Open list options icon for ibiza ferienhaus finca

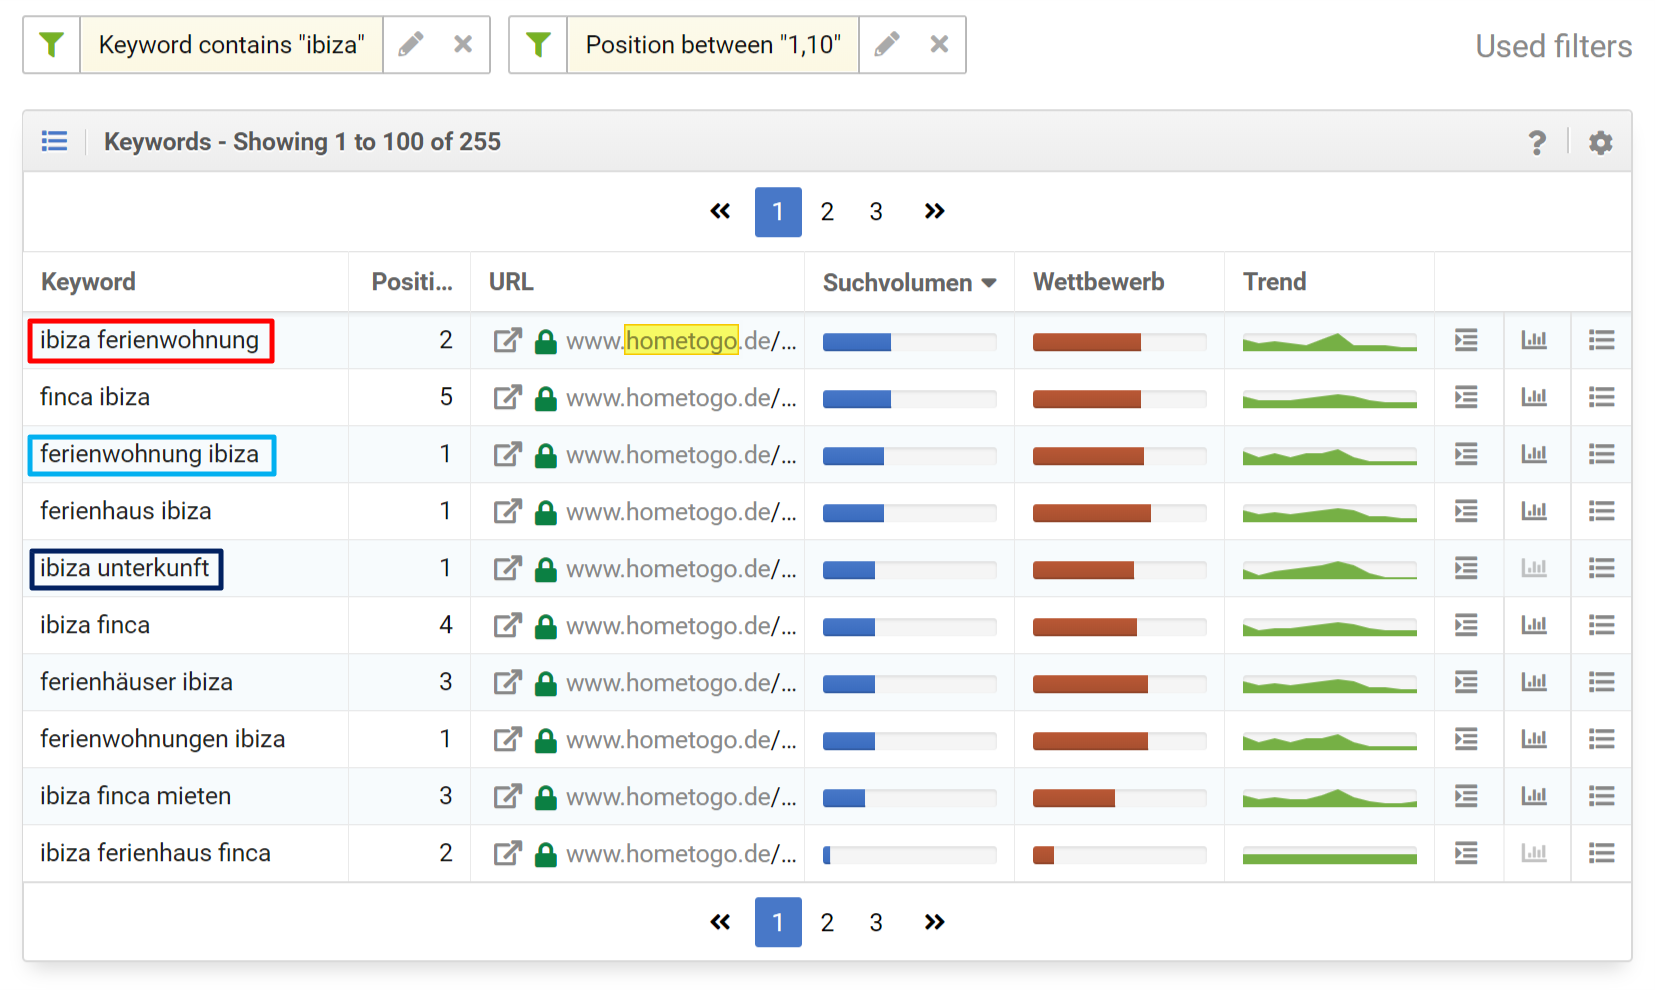[1602, 853]
